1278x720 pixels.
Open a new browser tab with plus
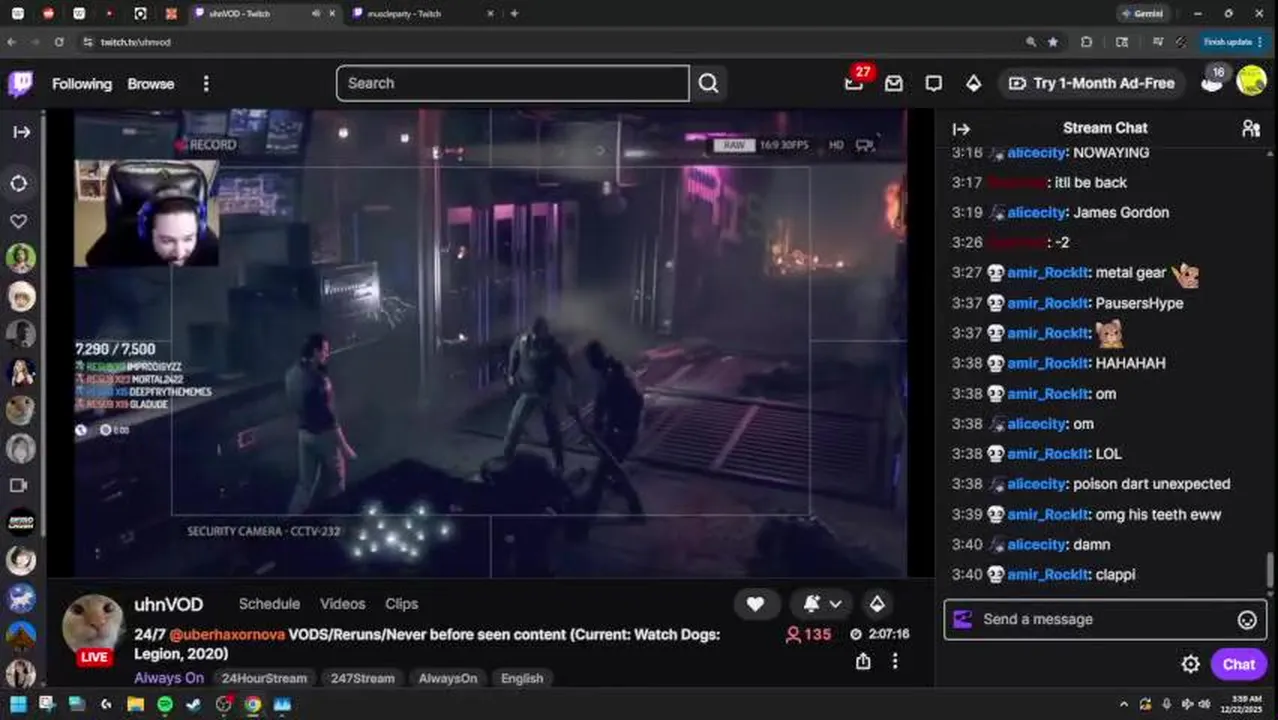514,14
